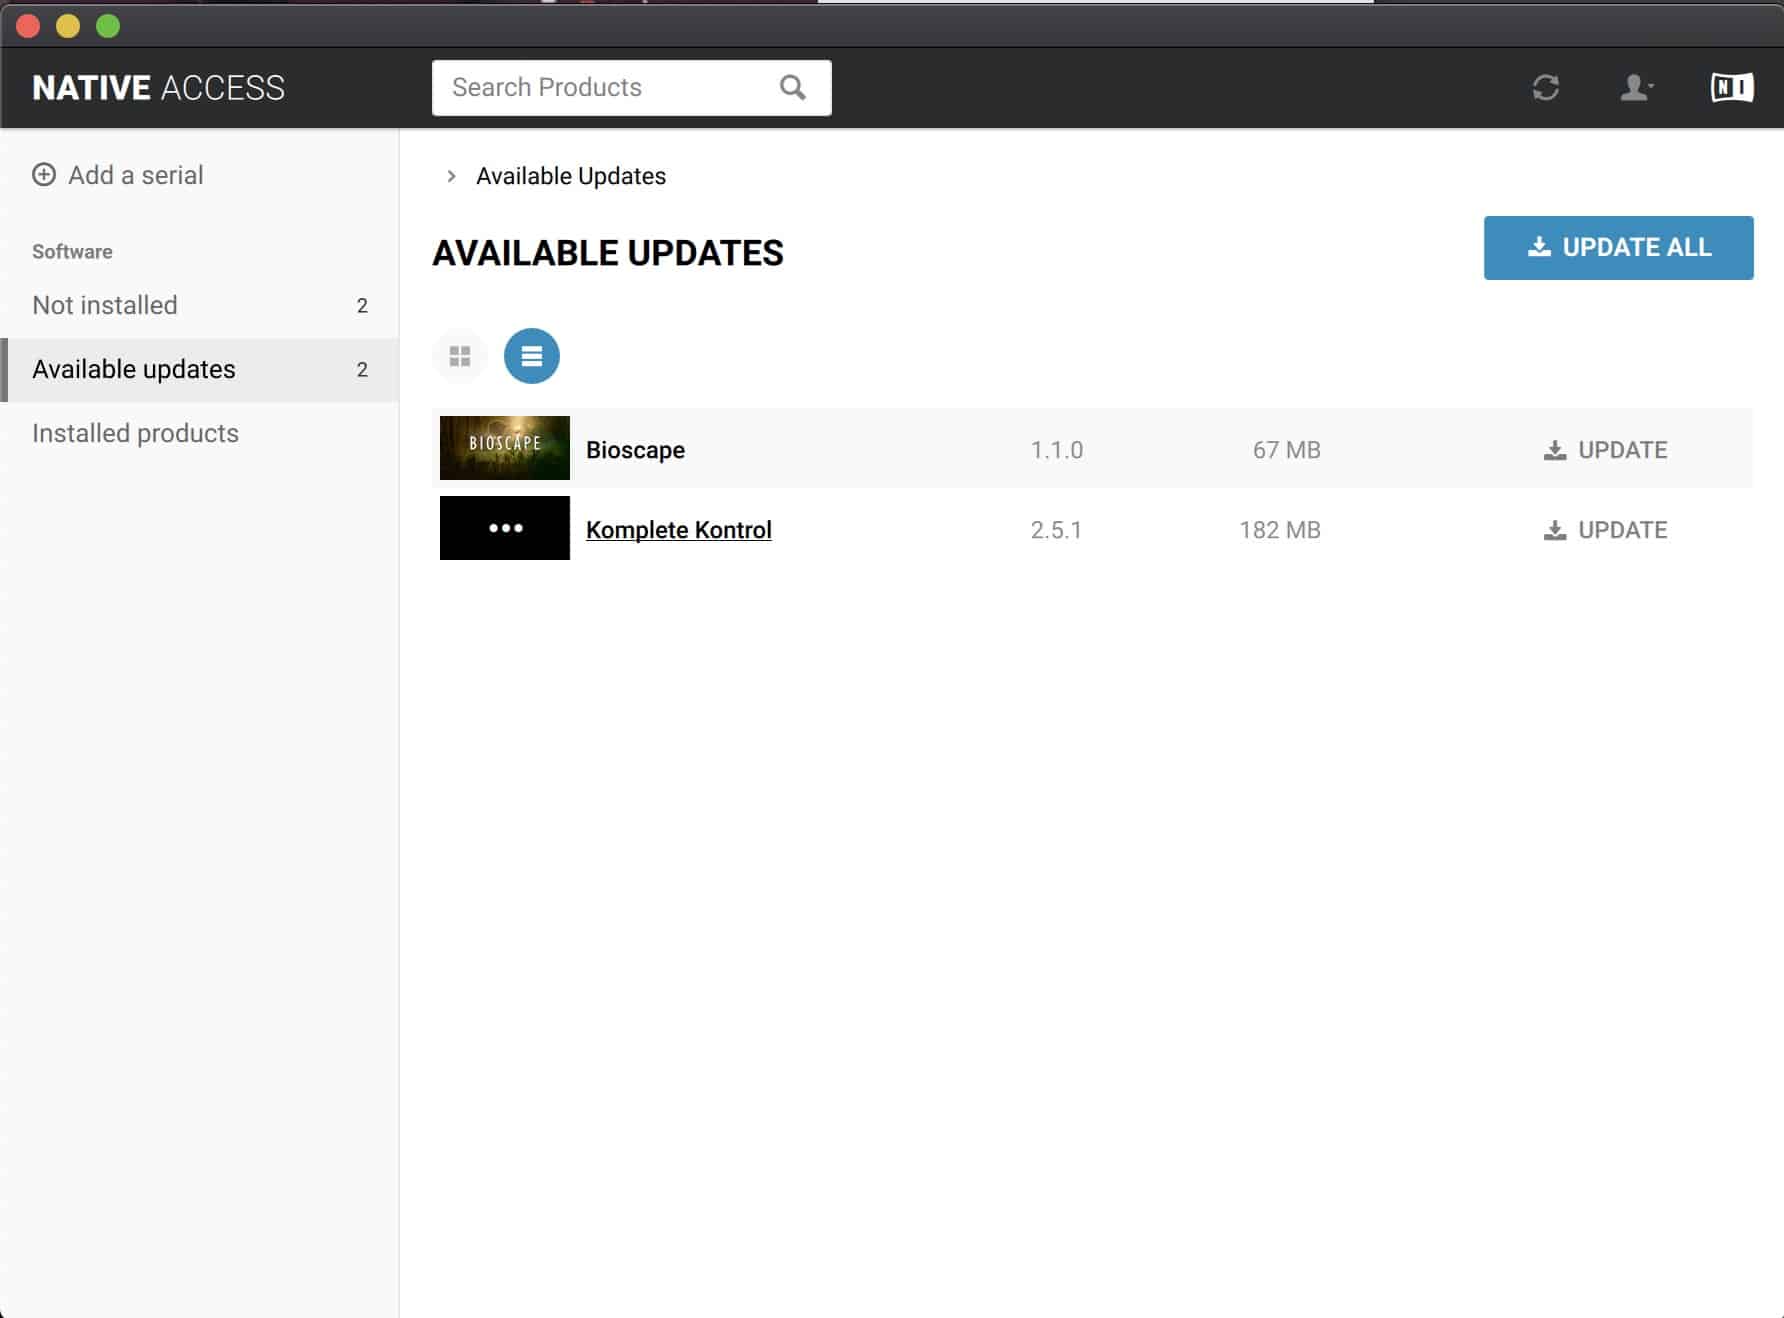The image size is (1784, 1318).
Task: Click the magnifier search icon
Action: (x=792, y=88)
